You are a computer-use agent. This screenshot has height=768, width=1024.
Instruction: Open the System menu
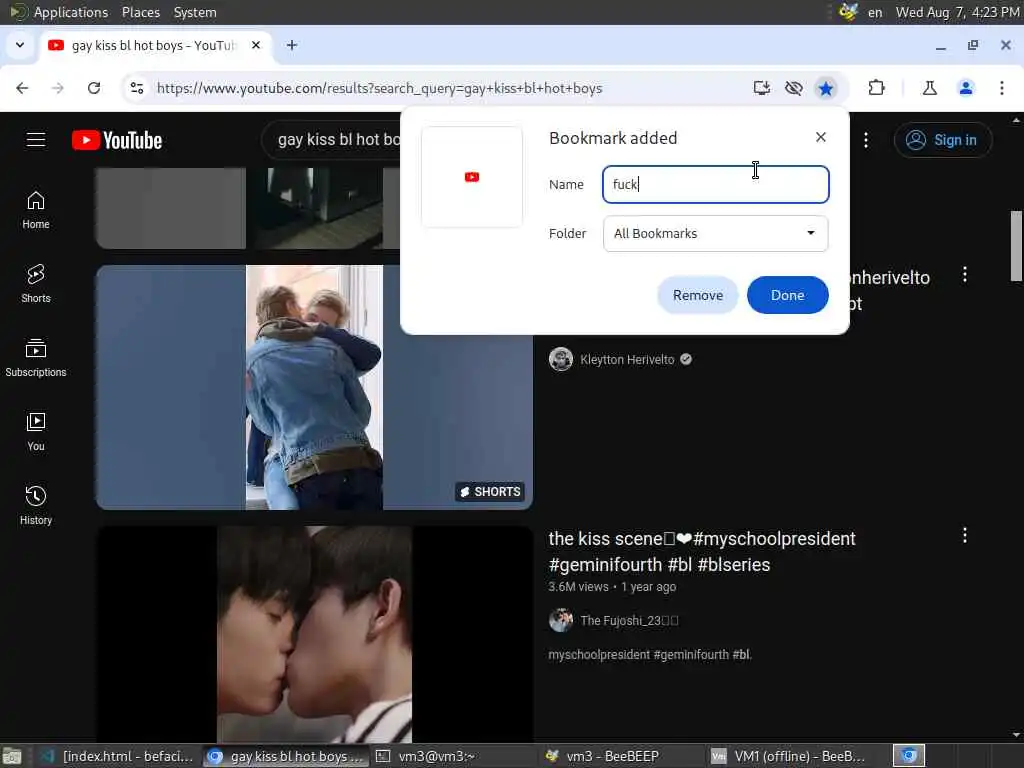point(195,12)
